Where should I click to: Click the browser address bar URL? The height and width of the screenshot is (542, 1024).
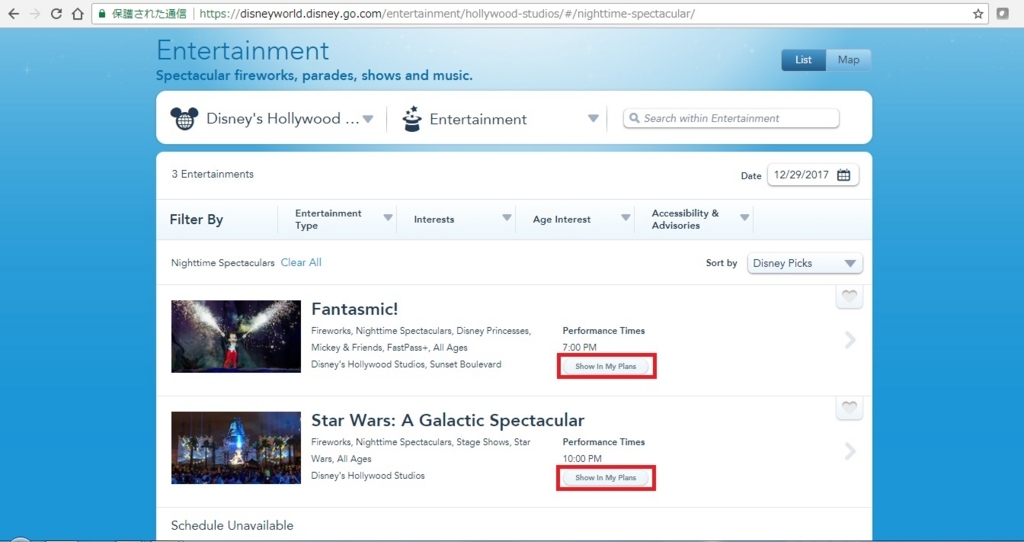point(447,14)
